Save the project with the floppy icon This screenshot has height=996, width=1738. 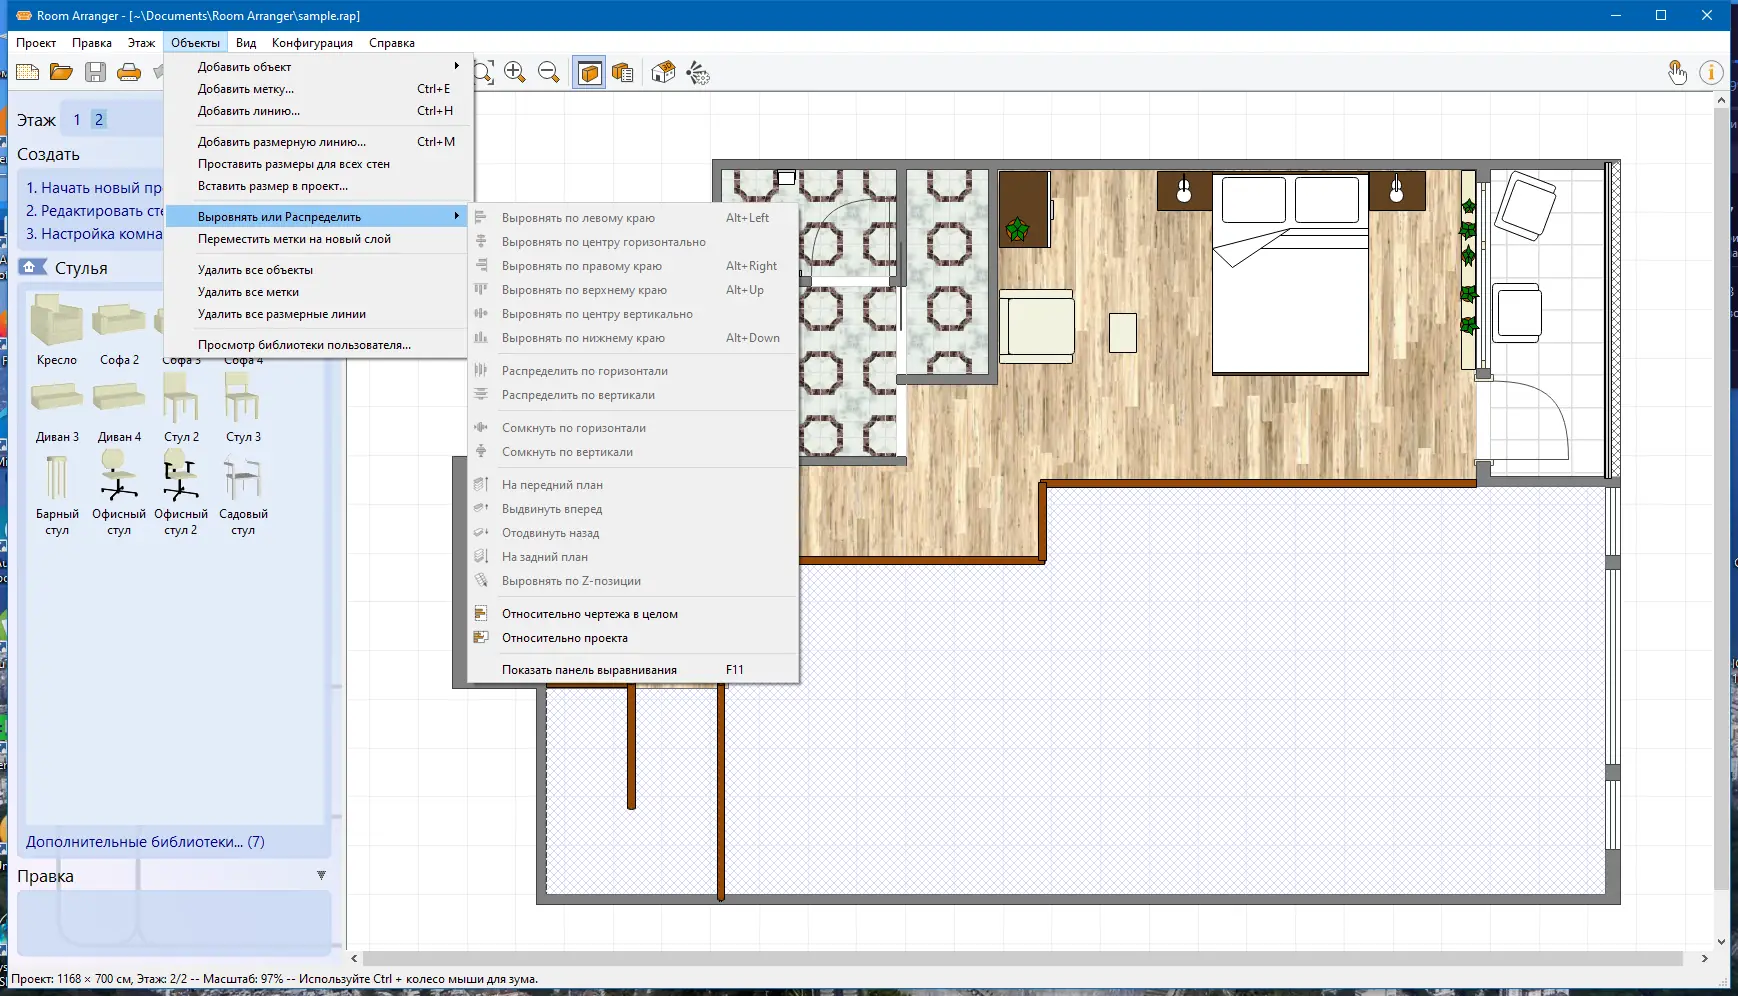pyautogui.click(x=95, y=72)
